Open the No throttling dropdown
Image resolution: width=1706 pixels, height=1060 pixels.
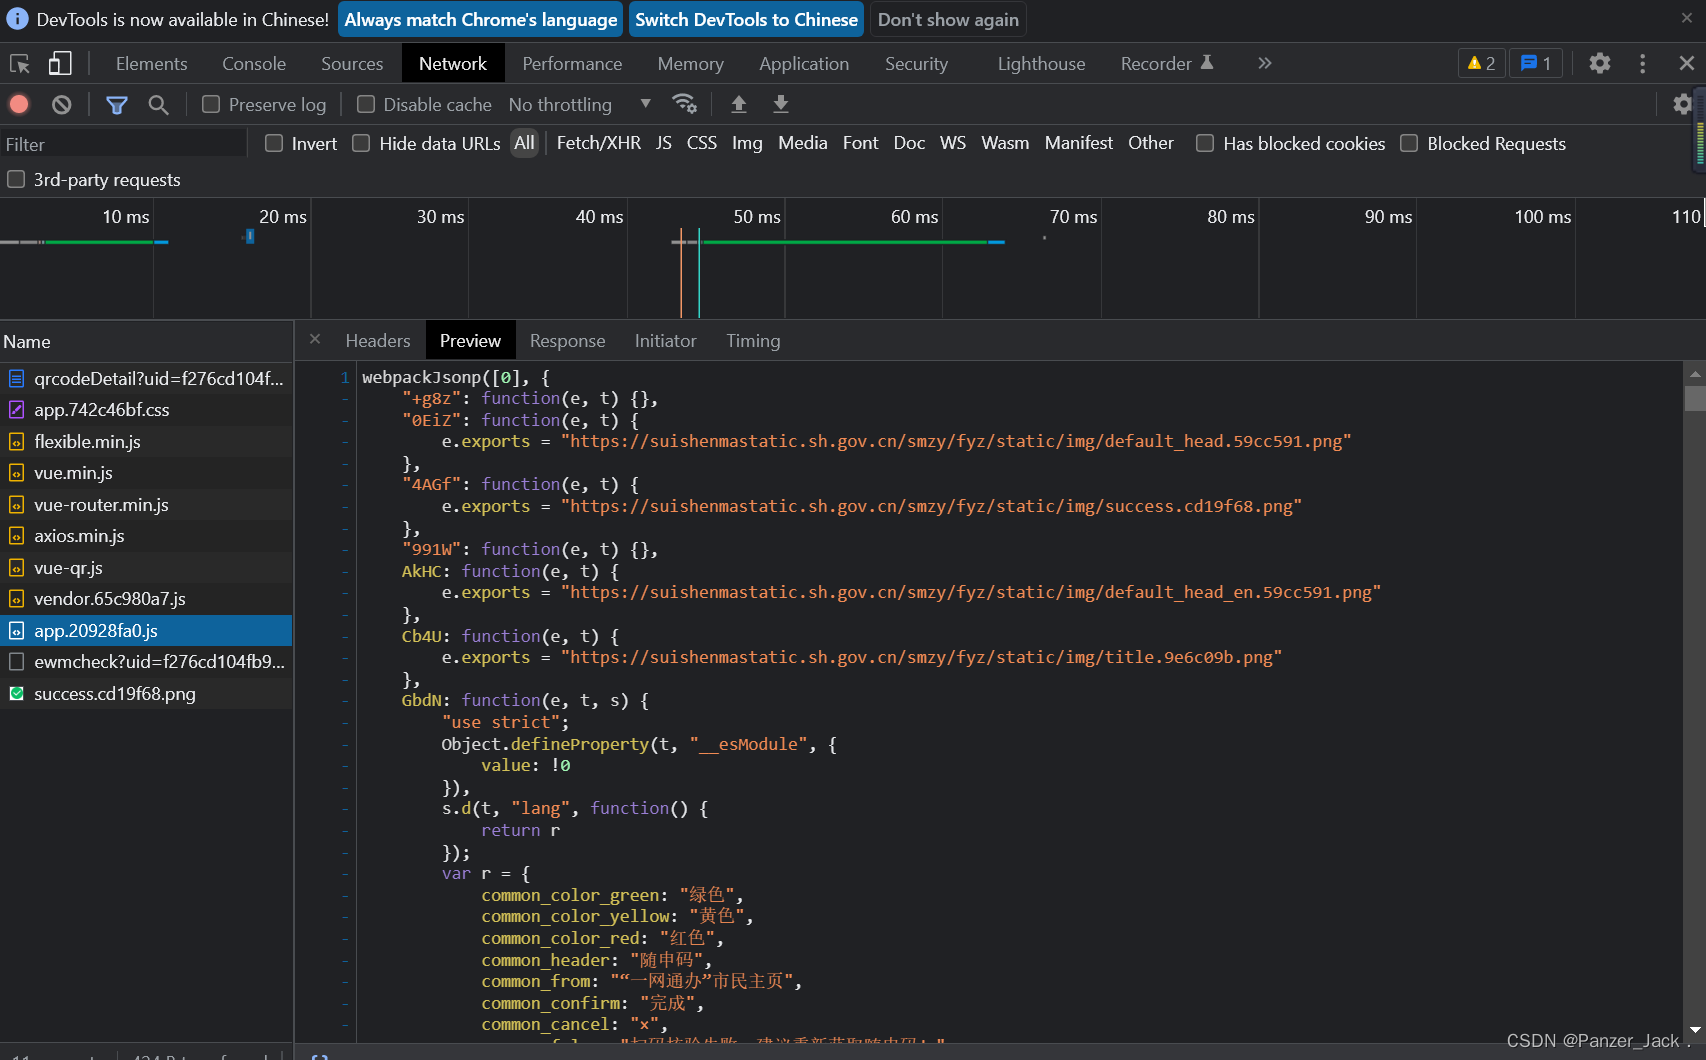tap(580, 104)
